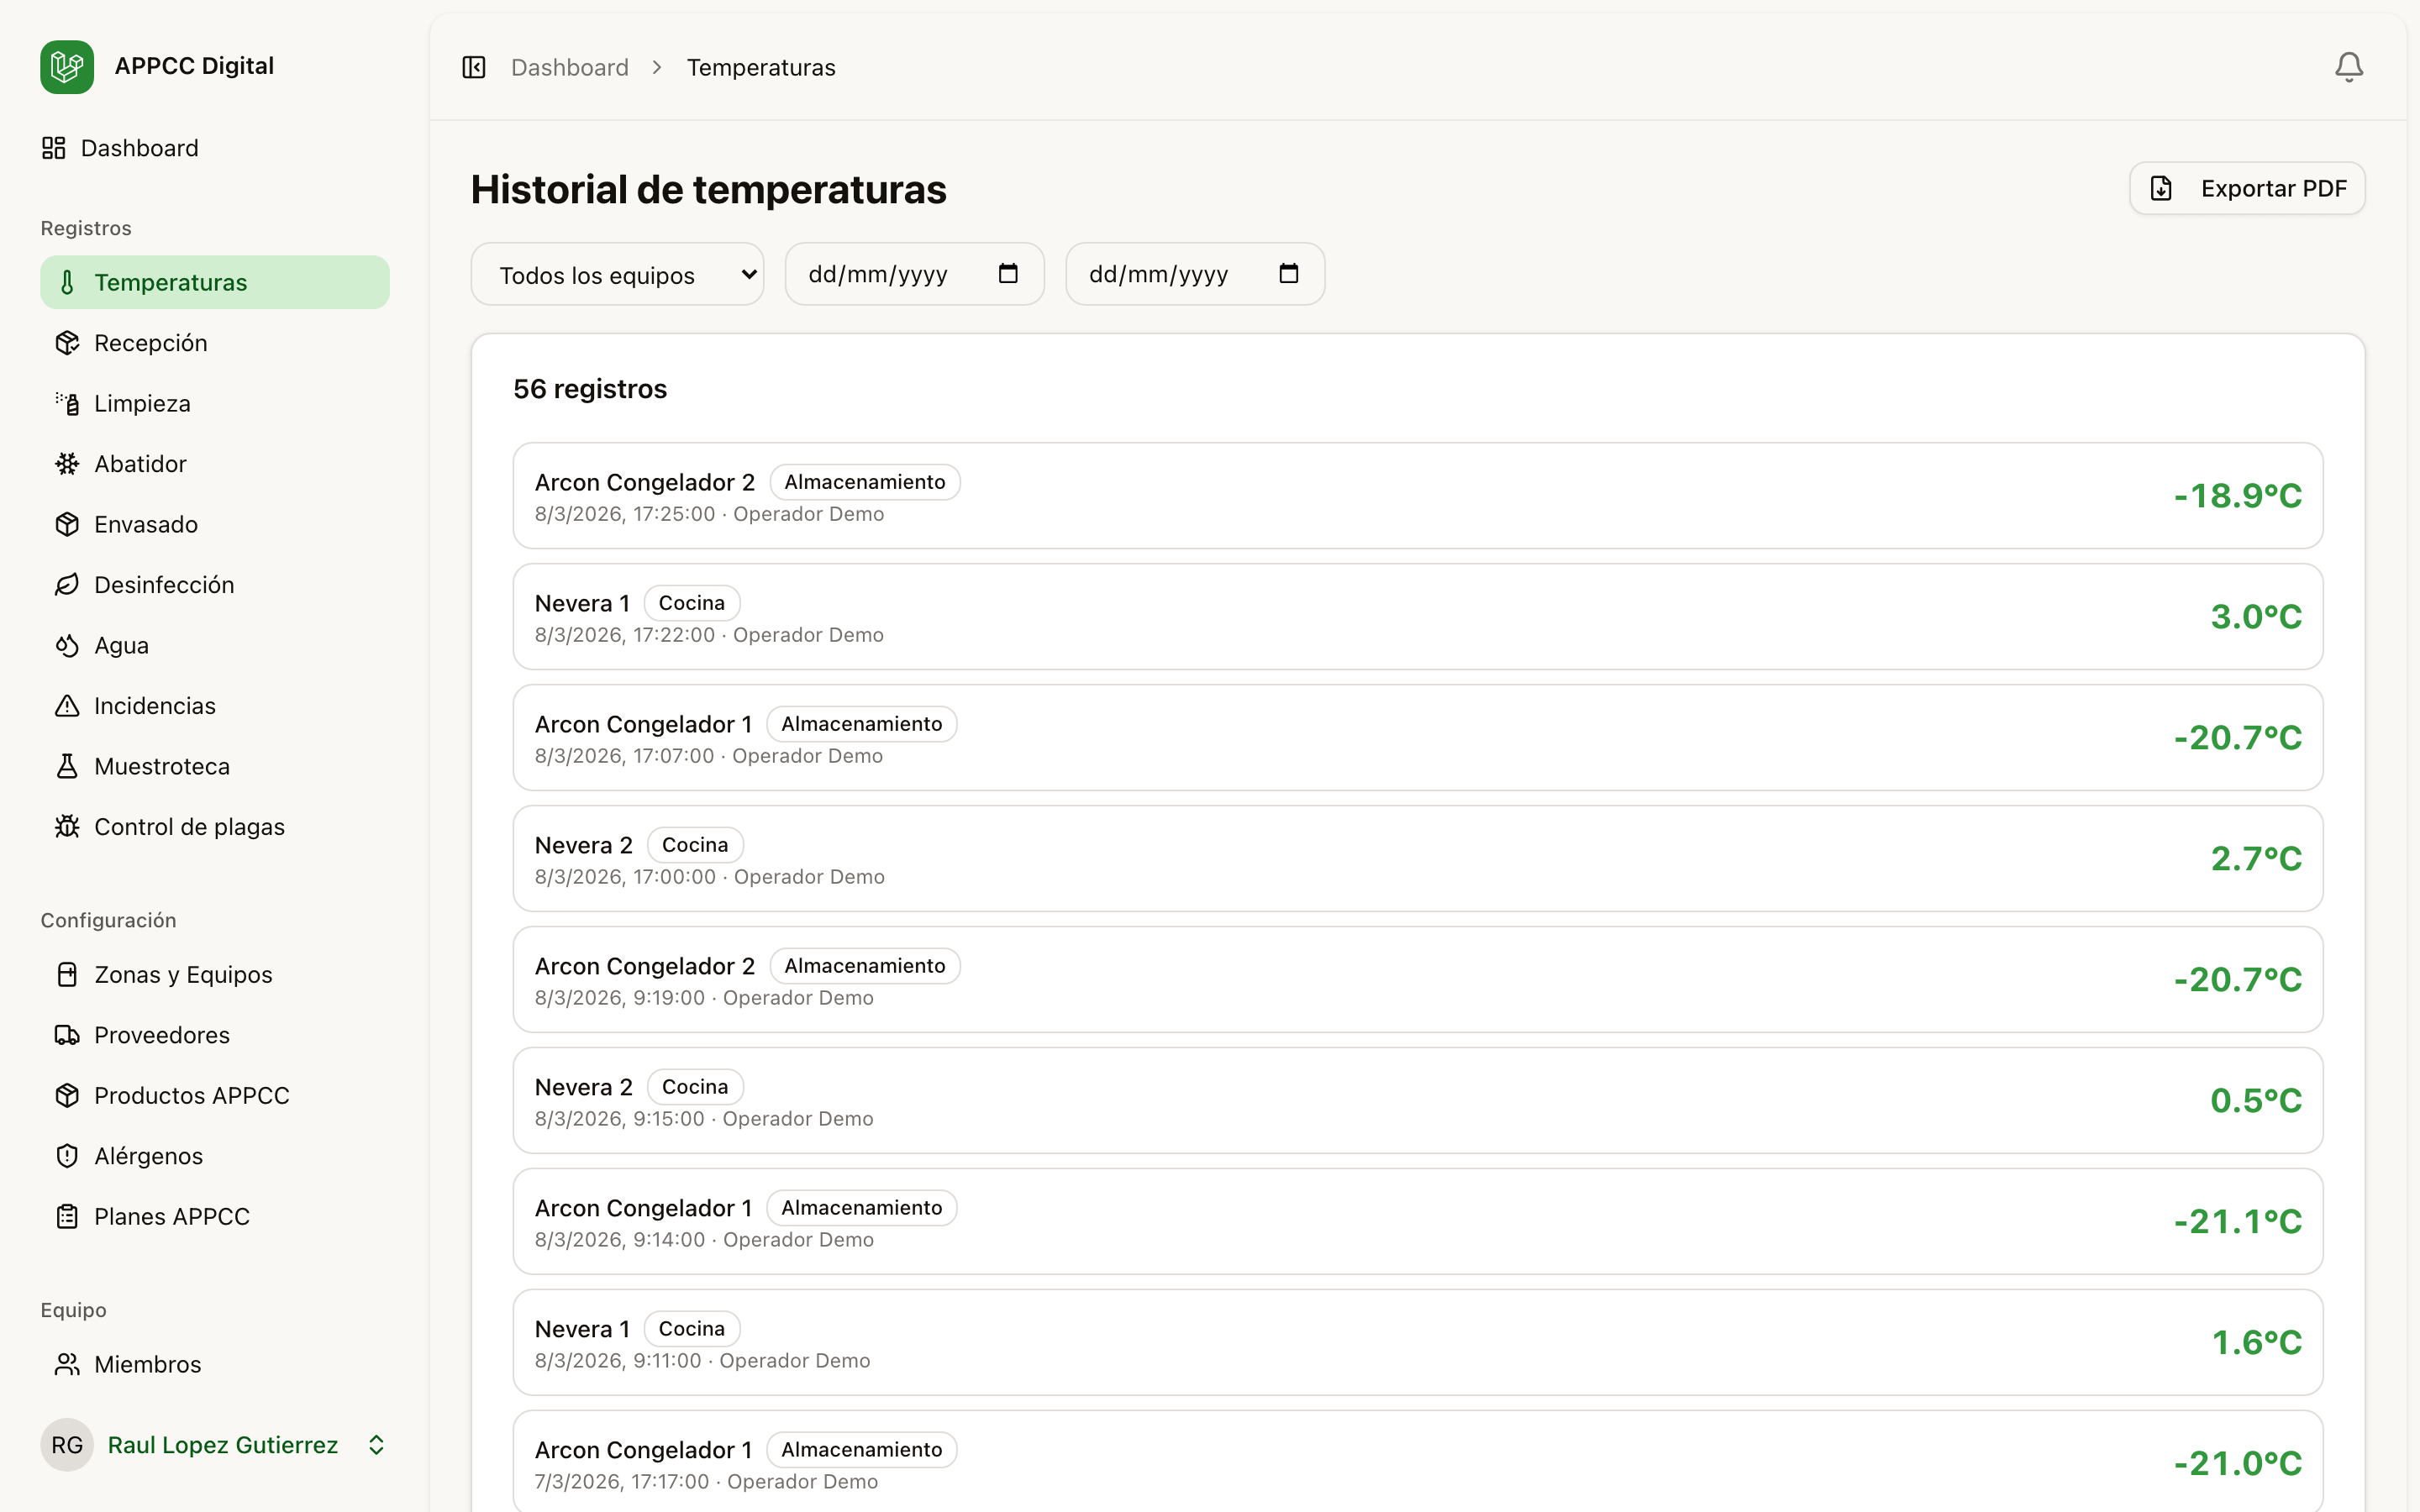Click the Incidencias warning triangle icon
The width and height of the screenshot is (2420, 1512).
point(66,705)
